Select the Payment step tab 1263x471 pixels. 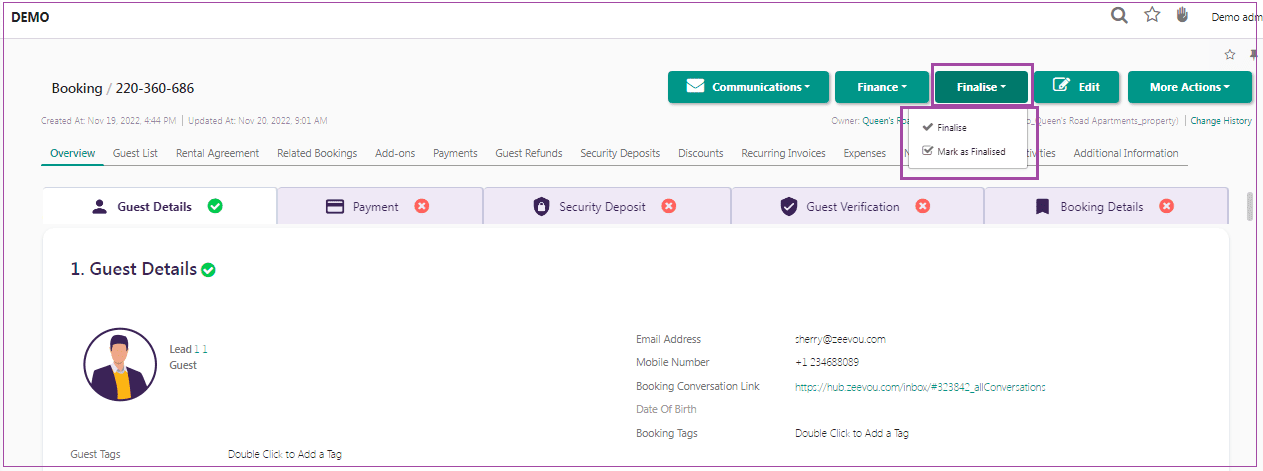click(381, 206)
